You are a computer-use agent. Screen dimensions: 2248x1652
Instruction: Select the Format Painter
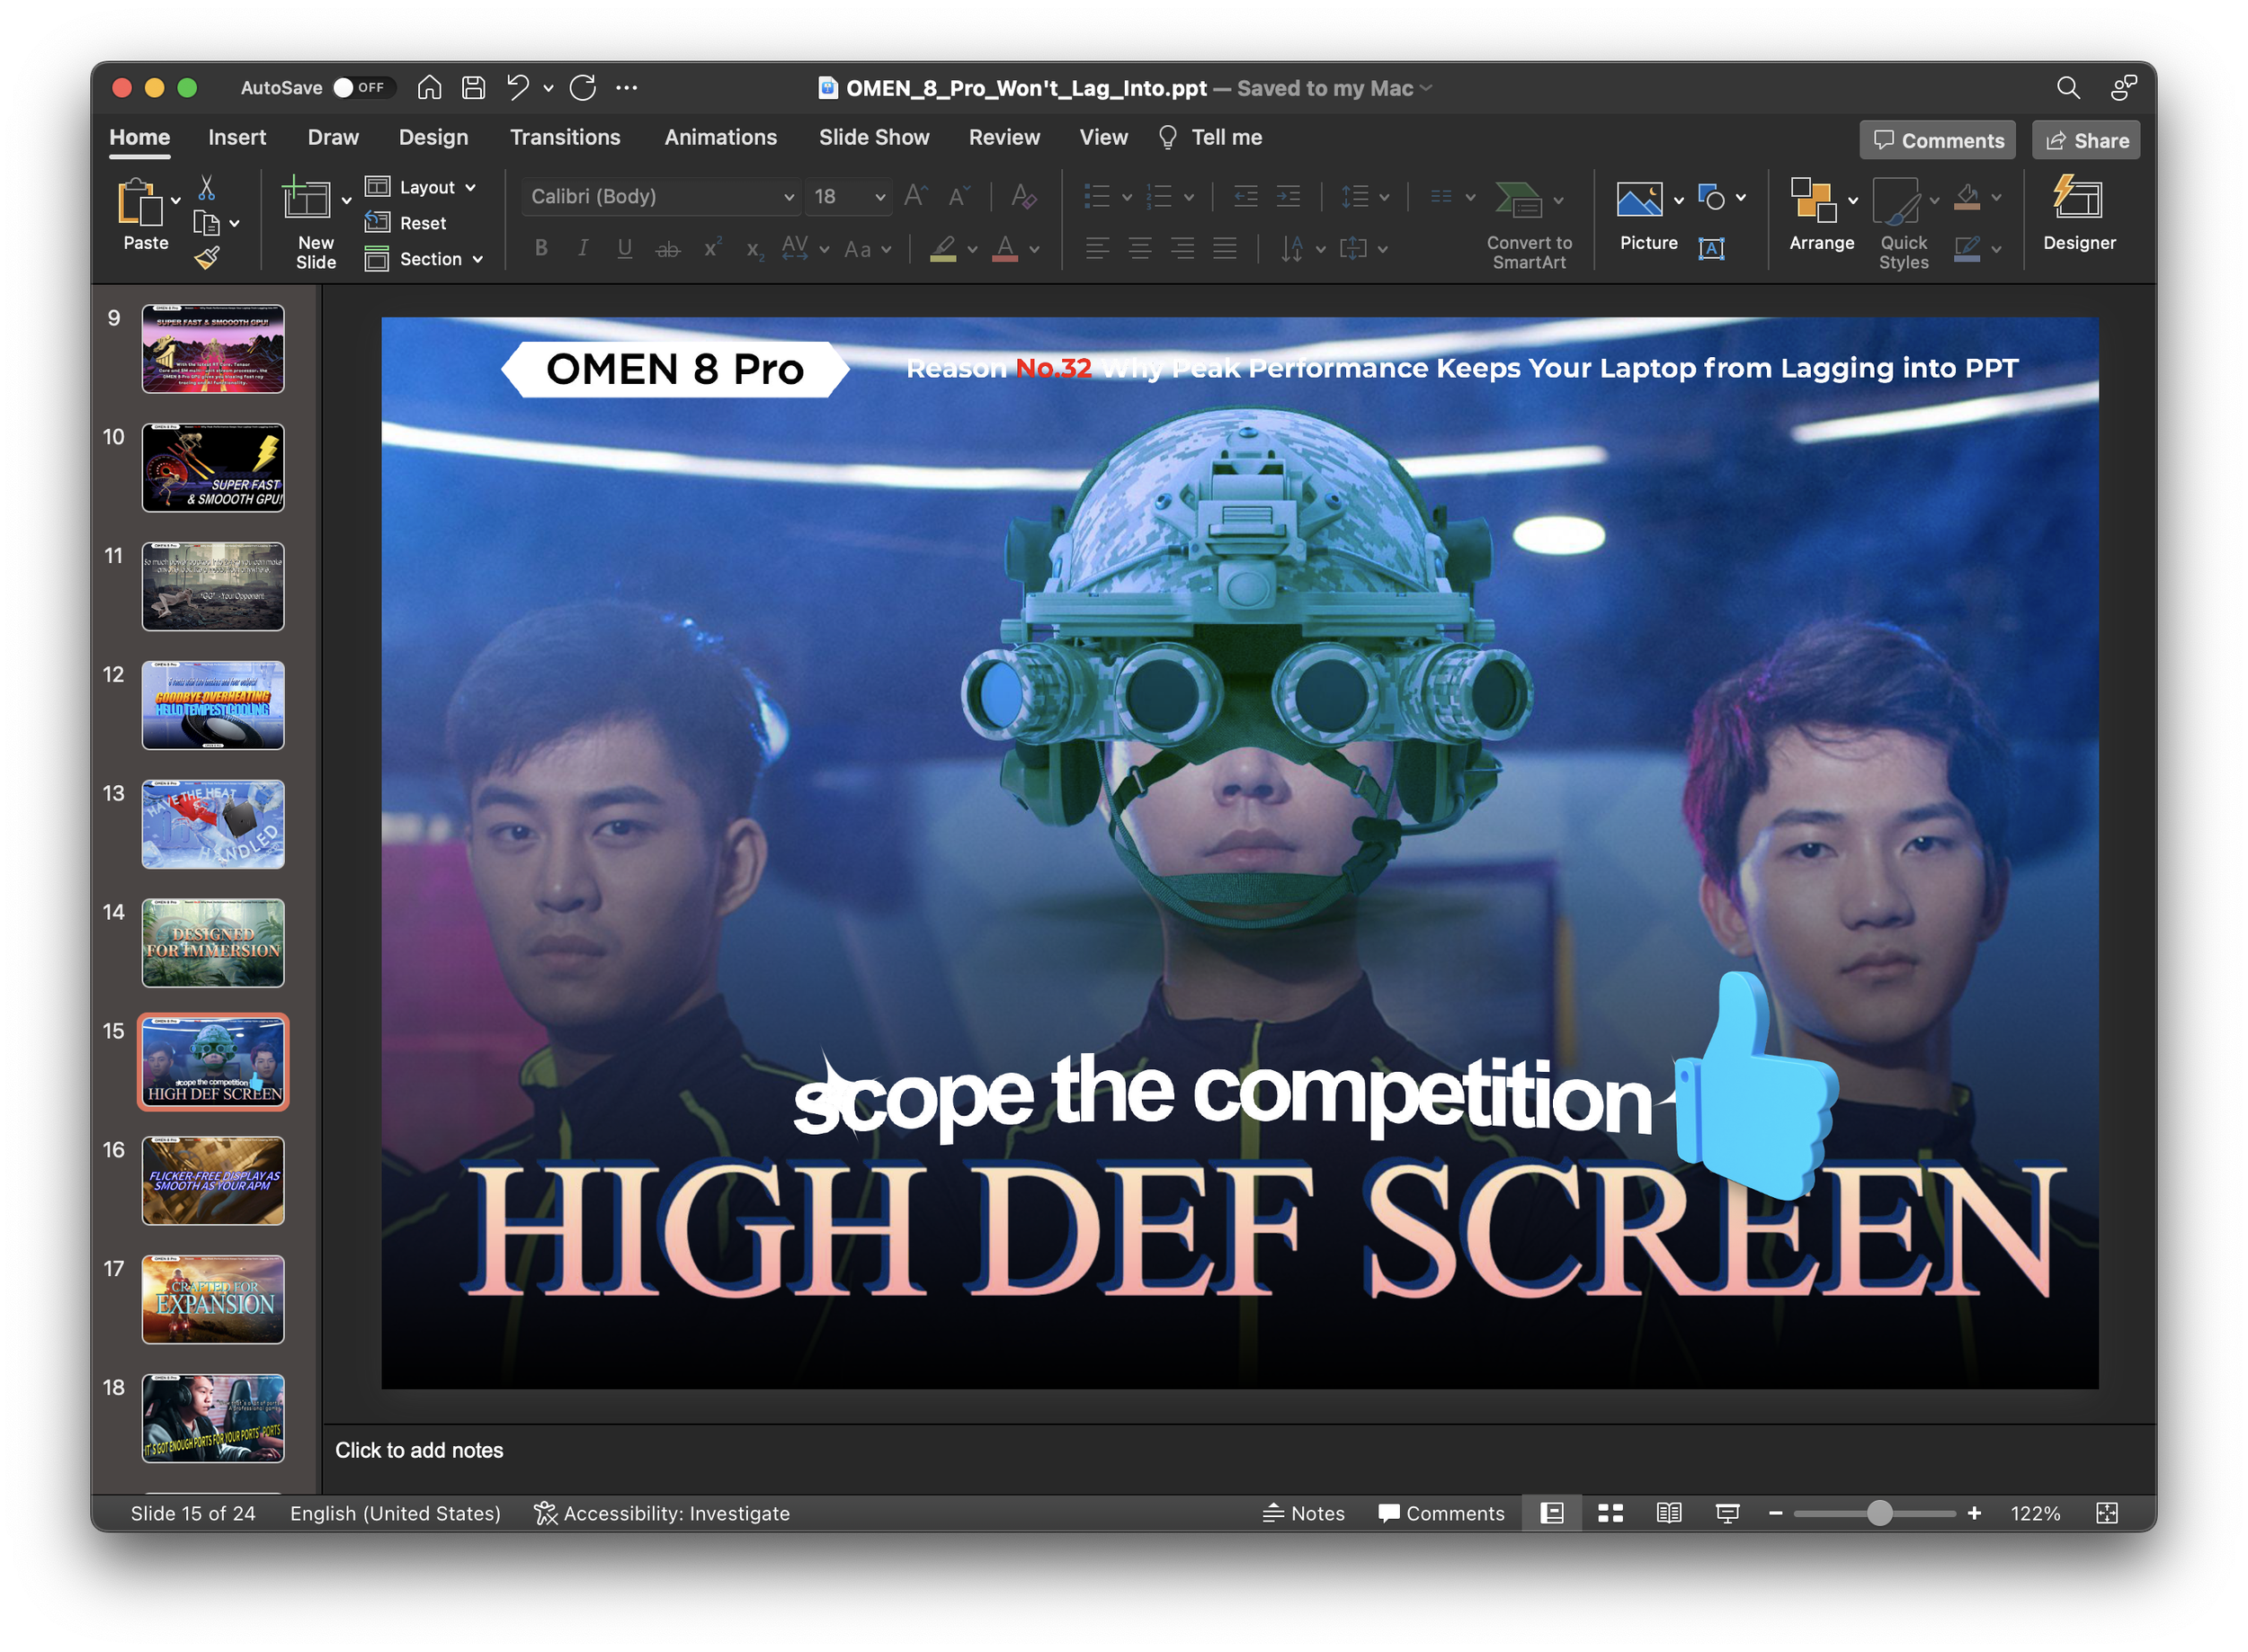[x=209, y=257]
